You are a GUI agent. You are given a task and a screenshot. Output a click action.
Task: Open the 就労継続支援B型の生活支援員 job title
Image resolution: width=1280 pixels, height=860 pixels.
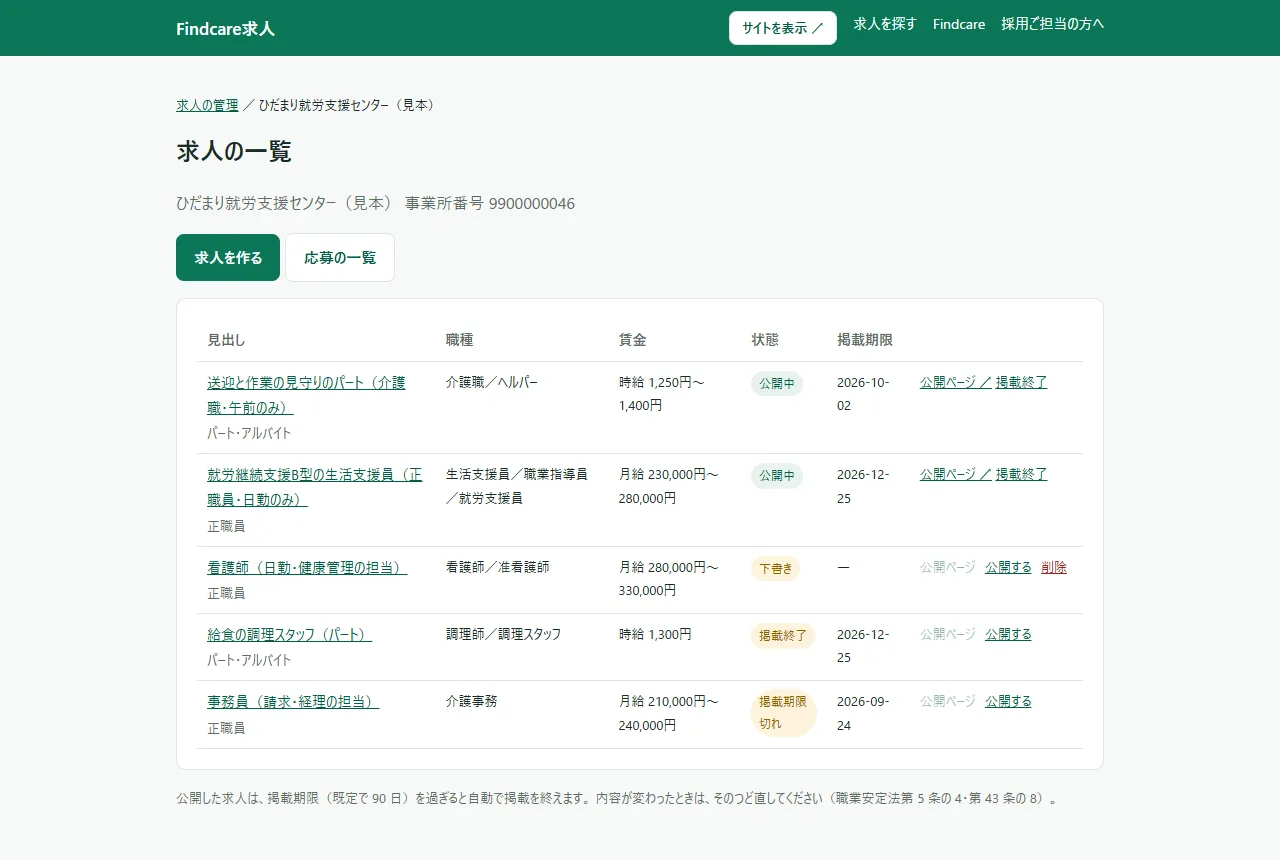tap(314, 487)
